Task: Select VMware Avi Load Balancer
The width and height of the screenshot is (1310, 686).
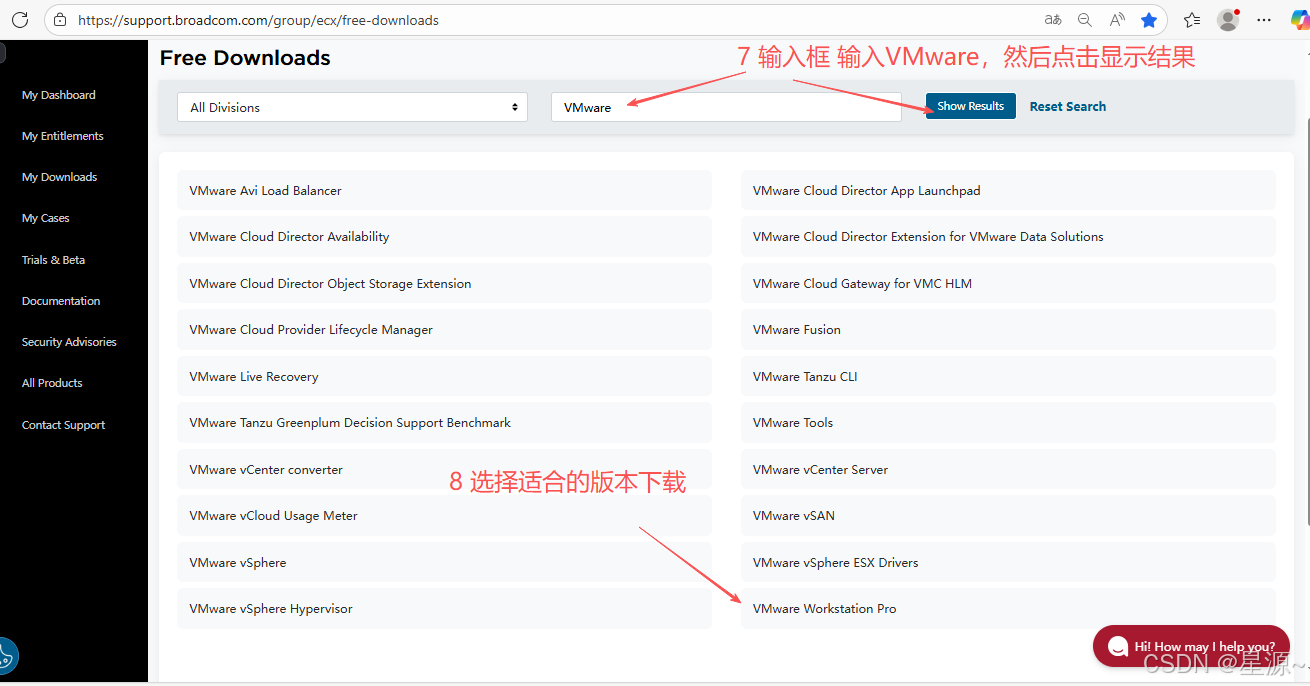Action: click(444, 190)
